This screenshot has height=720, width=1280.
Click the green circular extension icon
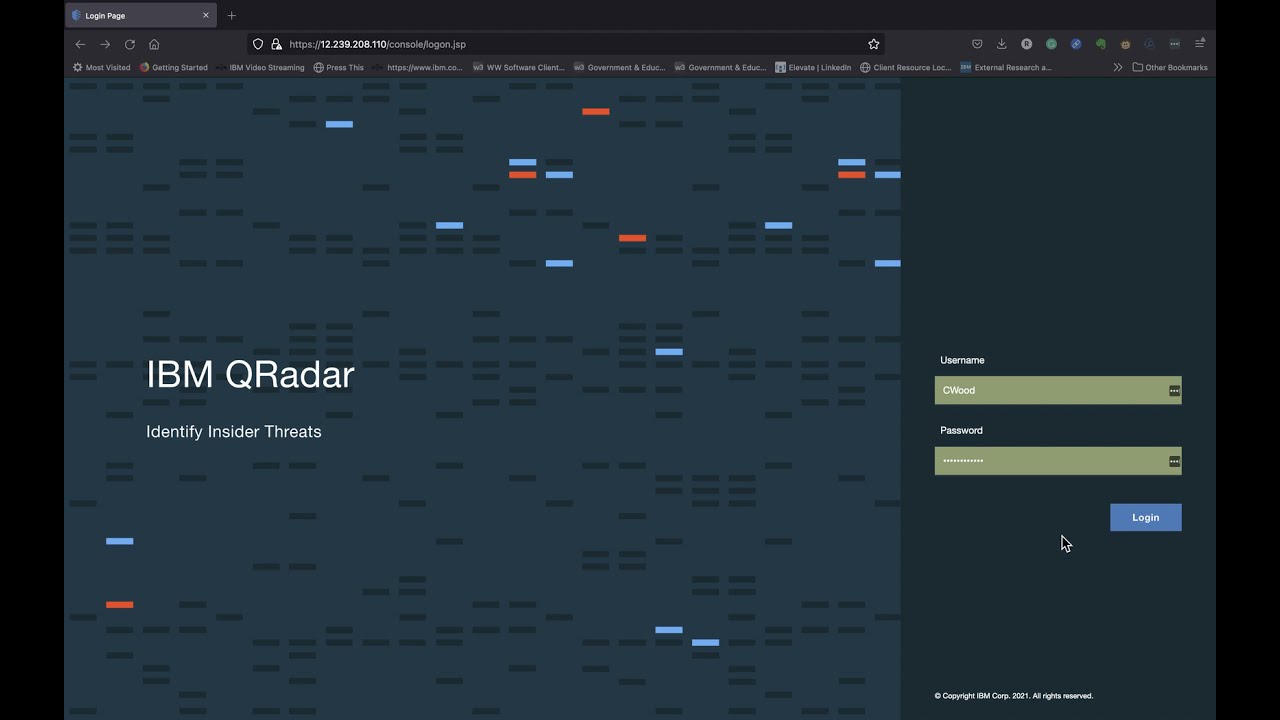(1051, 44)
